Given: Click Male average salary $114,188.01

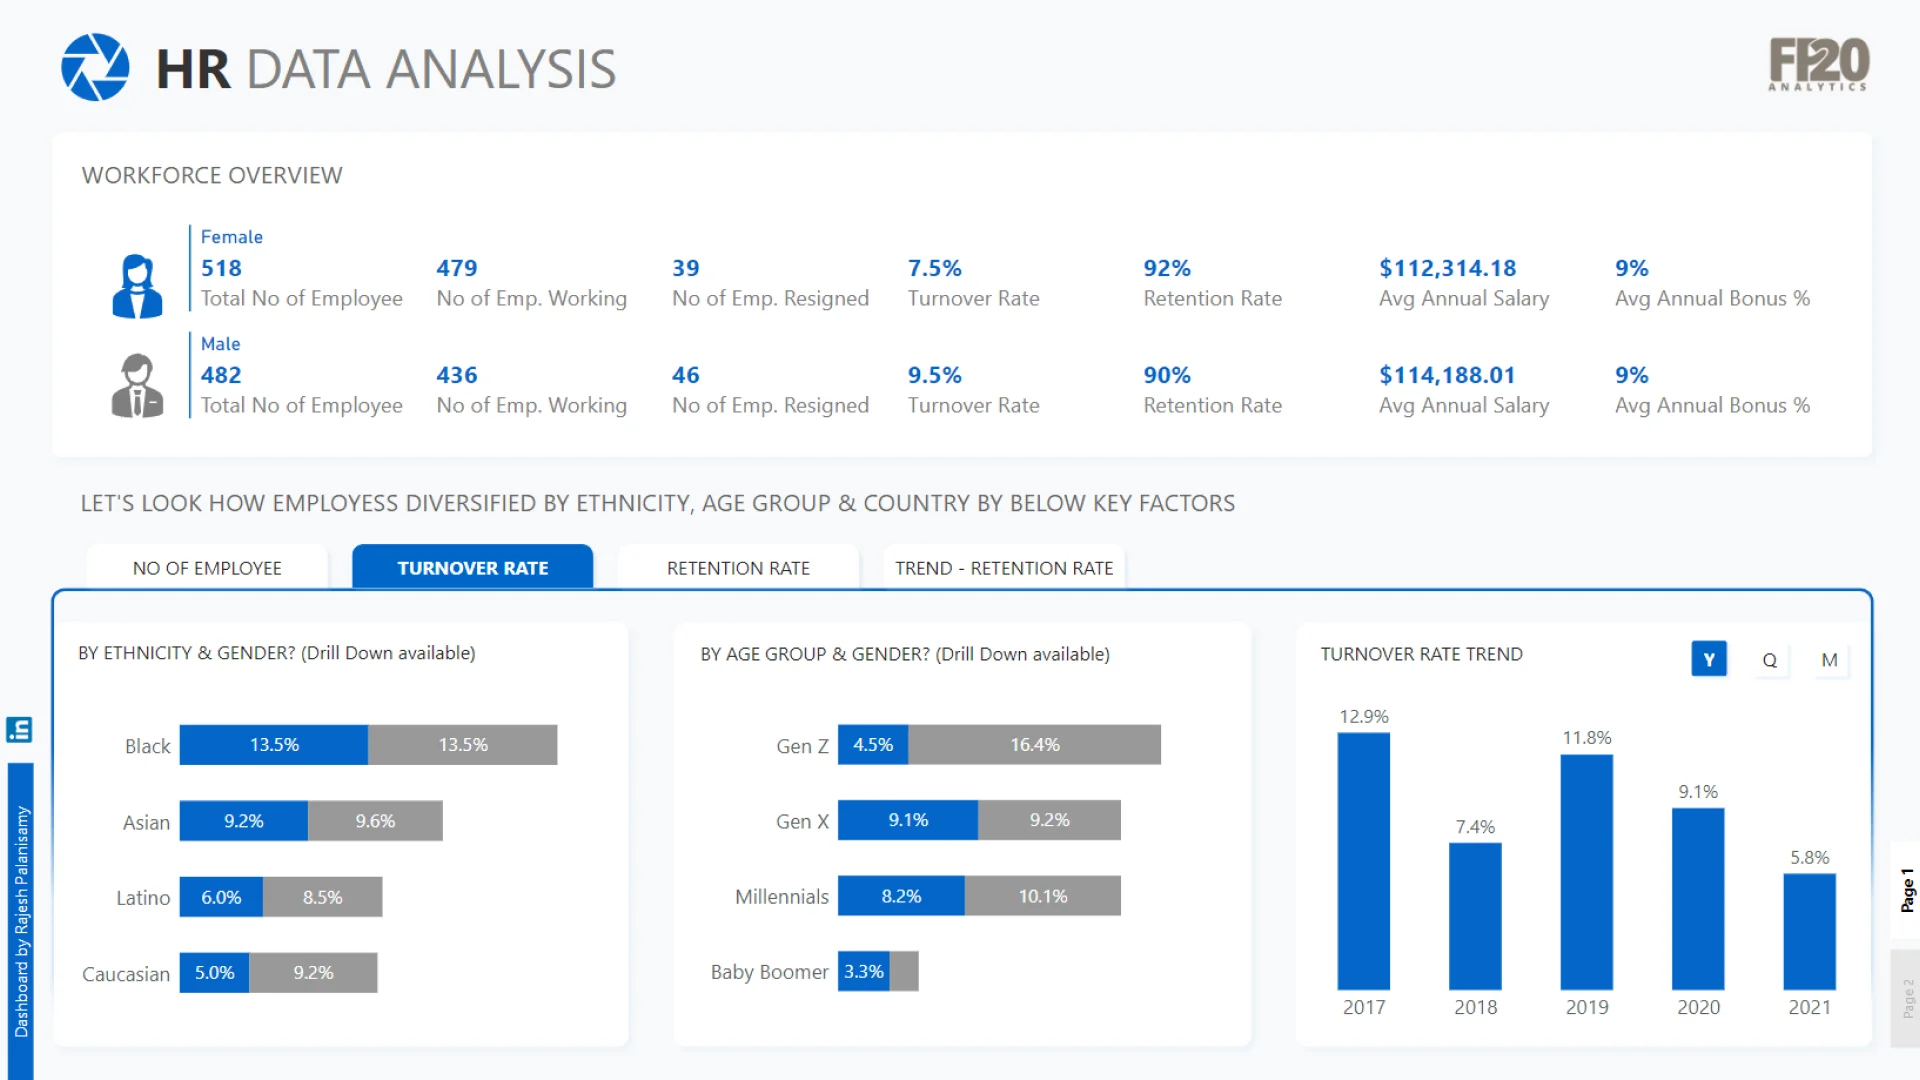Looking at the screenshot, I should coord(1447,375).
